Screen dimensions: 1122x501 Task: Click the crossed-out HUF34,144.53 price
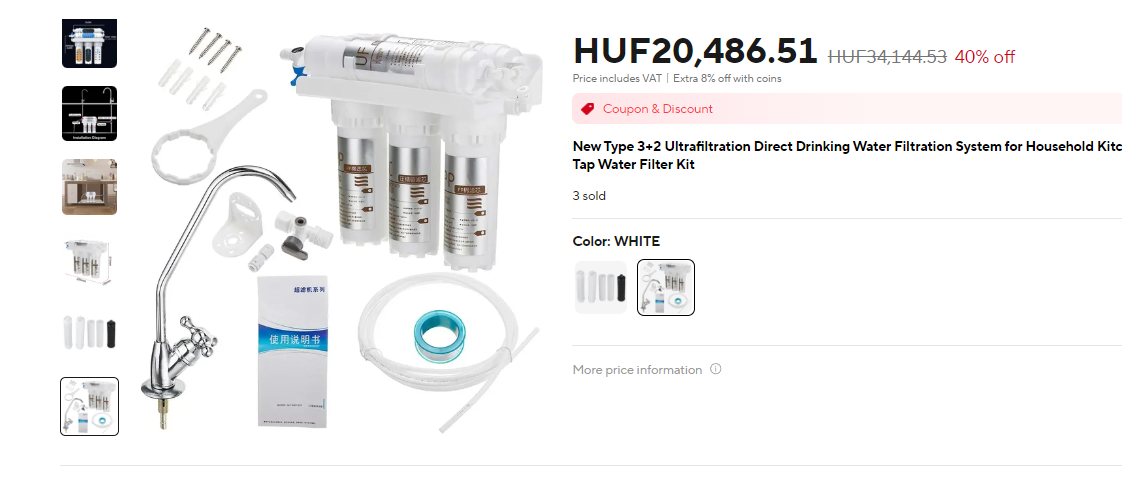[x=887, y=57]
